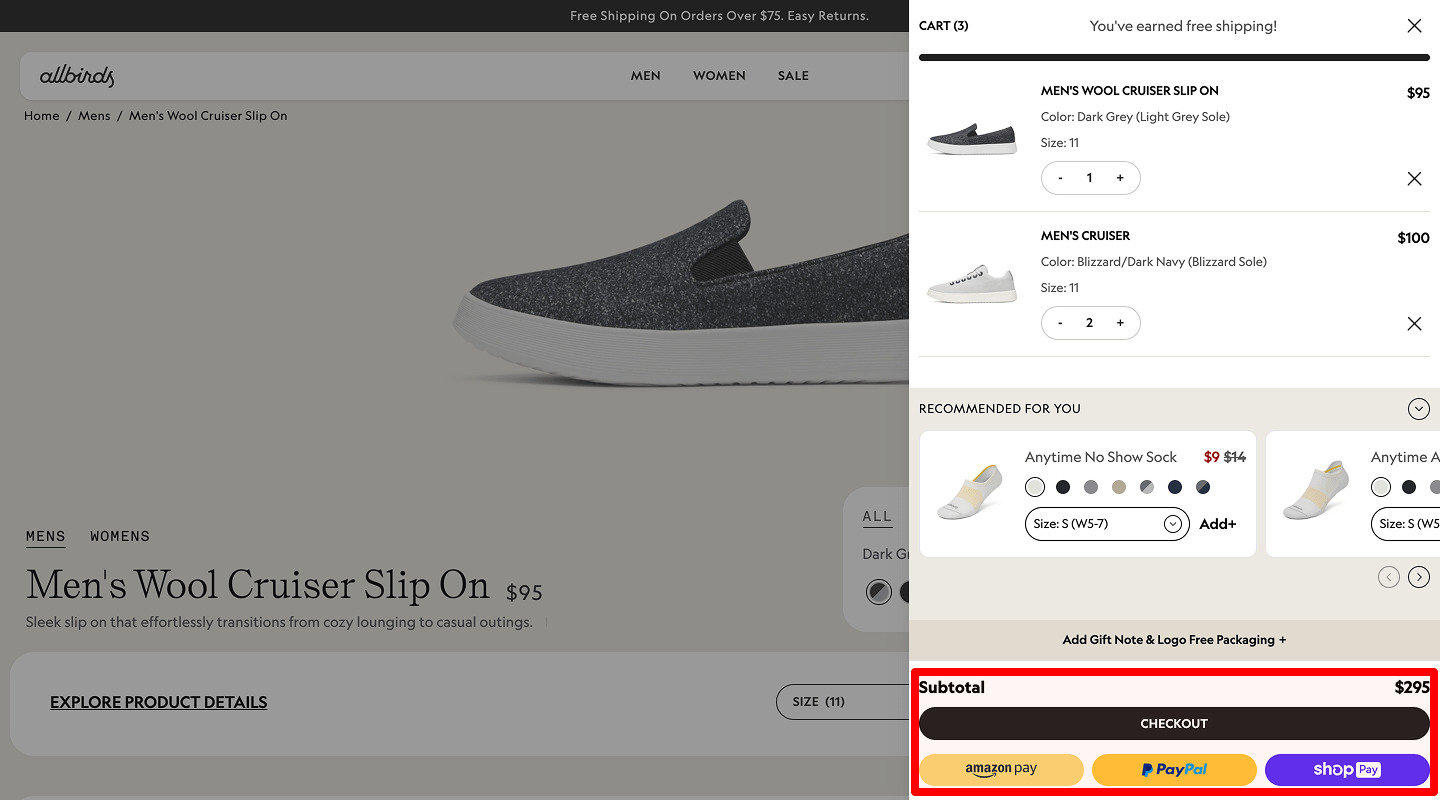Decrease Men's Cruiser quantity

[x=1060, y=323]
